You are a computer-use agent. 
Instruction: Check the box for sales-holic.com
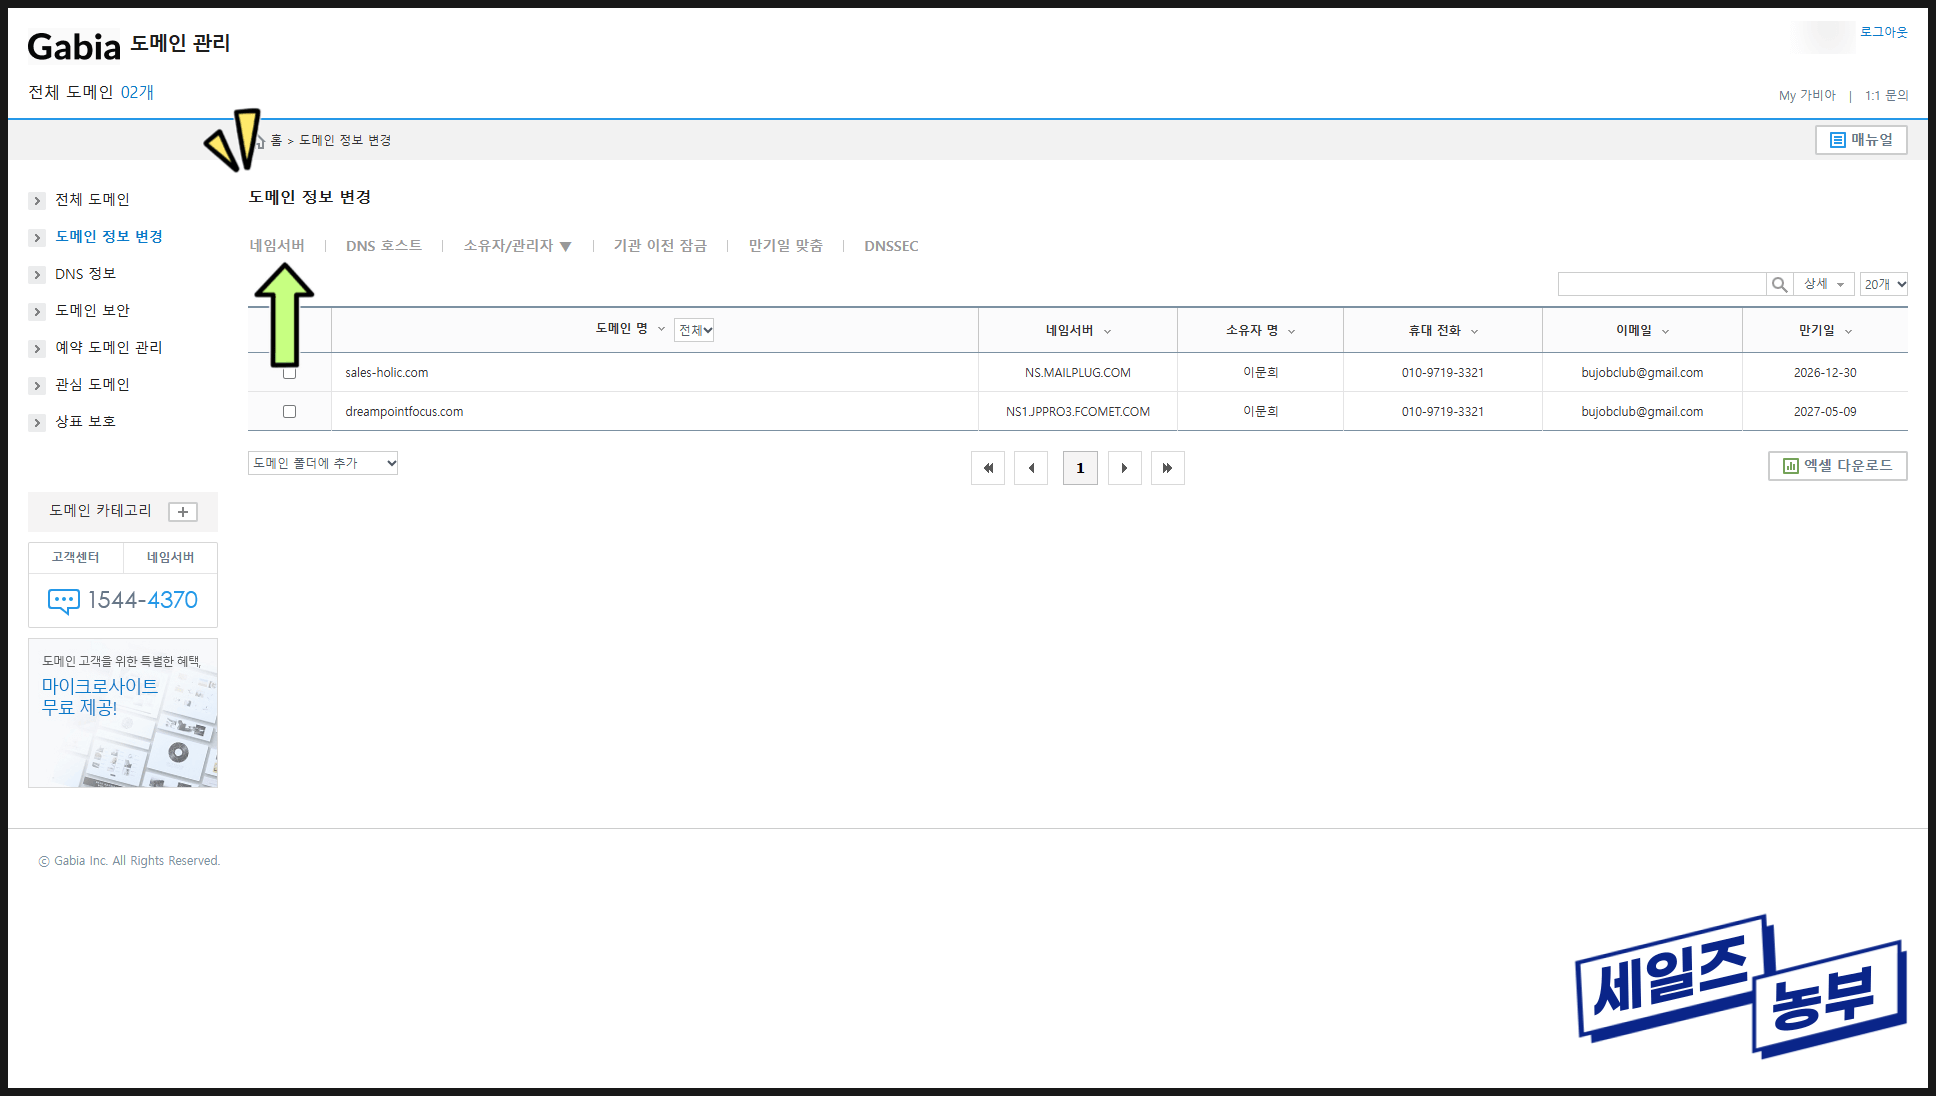(x=290, y=374)
